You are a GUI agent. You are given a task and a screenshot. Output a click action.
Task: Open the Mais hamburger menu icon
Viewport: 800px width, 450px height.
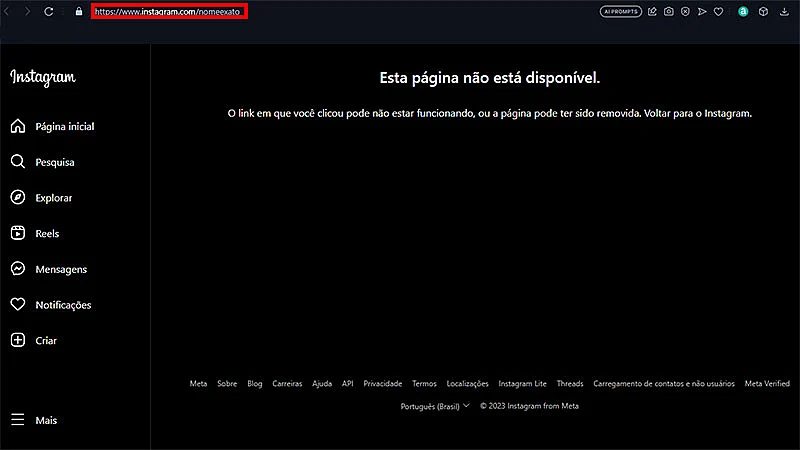tap(18, 420)
